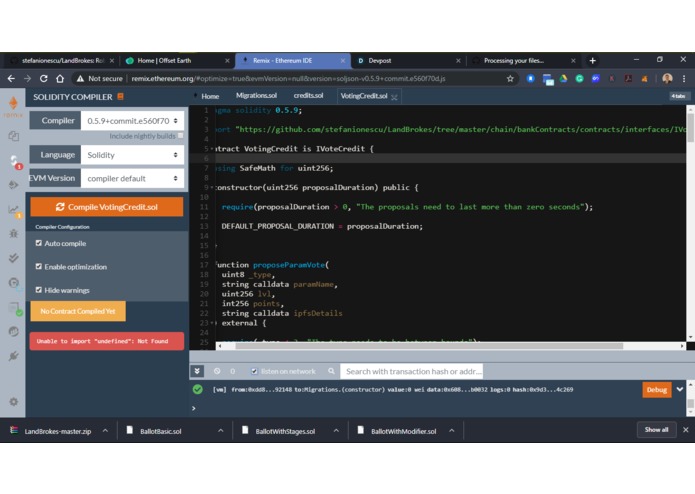The image size is (695, 494).
Task: Click Show all downloads button
Action: 656,430
